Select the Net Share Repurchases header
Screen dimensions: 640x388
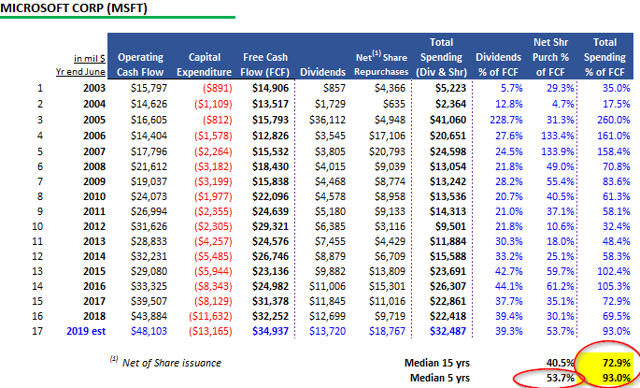click(381, 64)
